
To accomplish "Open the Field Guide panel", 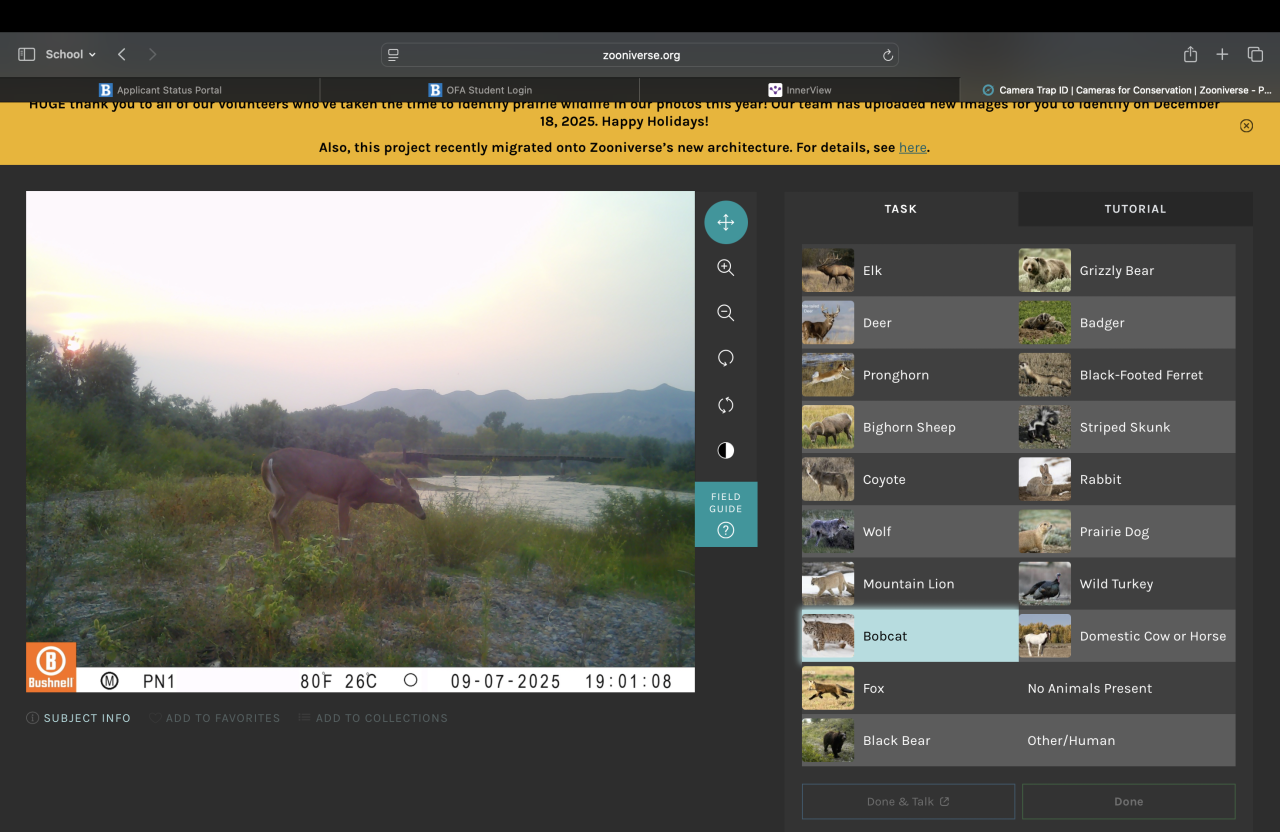I will click(726, 514).
